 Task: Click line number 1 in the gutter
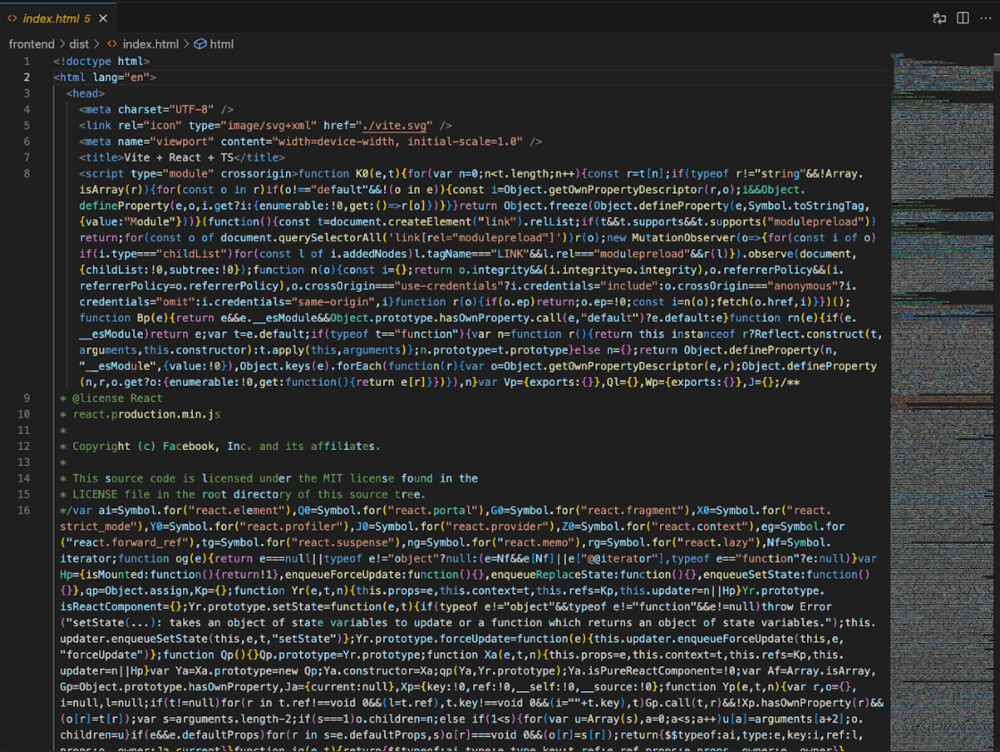pyautogui.click(x=27, y=61)
